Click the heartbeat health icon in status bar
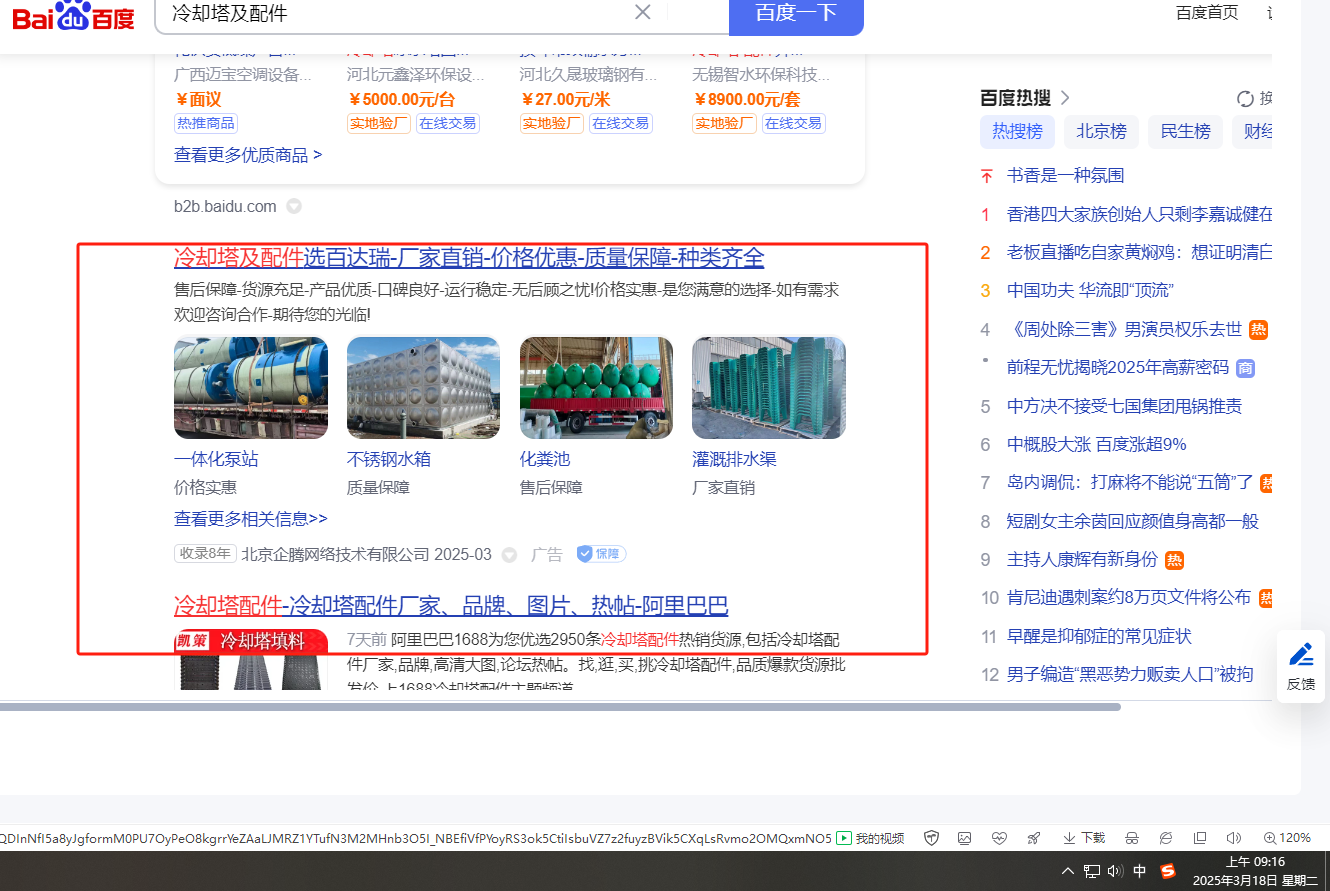Screen dimensions: 1330x891 (999, 838)
